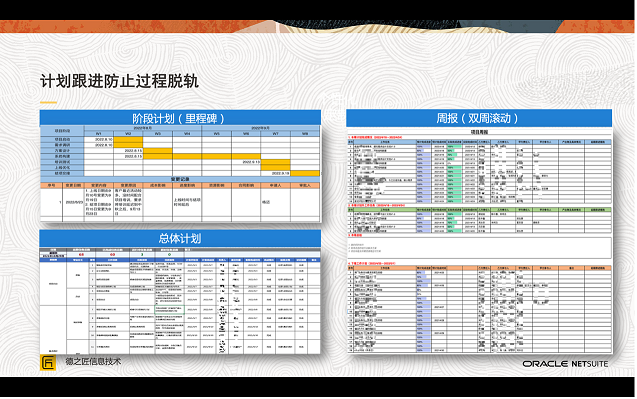Screen dimensions: 637x399
Task: Click the 变更记录 row in milestone table
Action: (x=180, y=179)
